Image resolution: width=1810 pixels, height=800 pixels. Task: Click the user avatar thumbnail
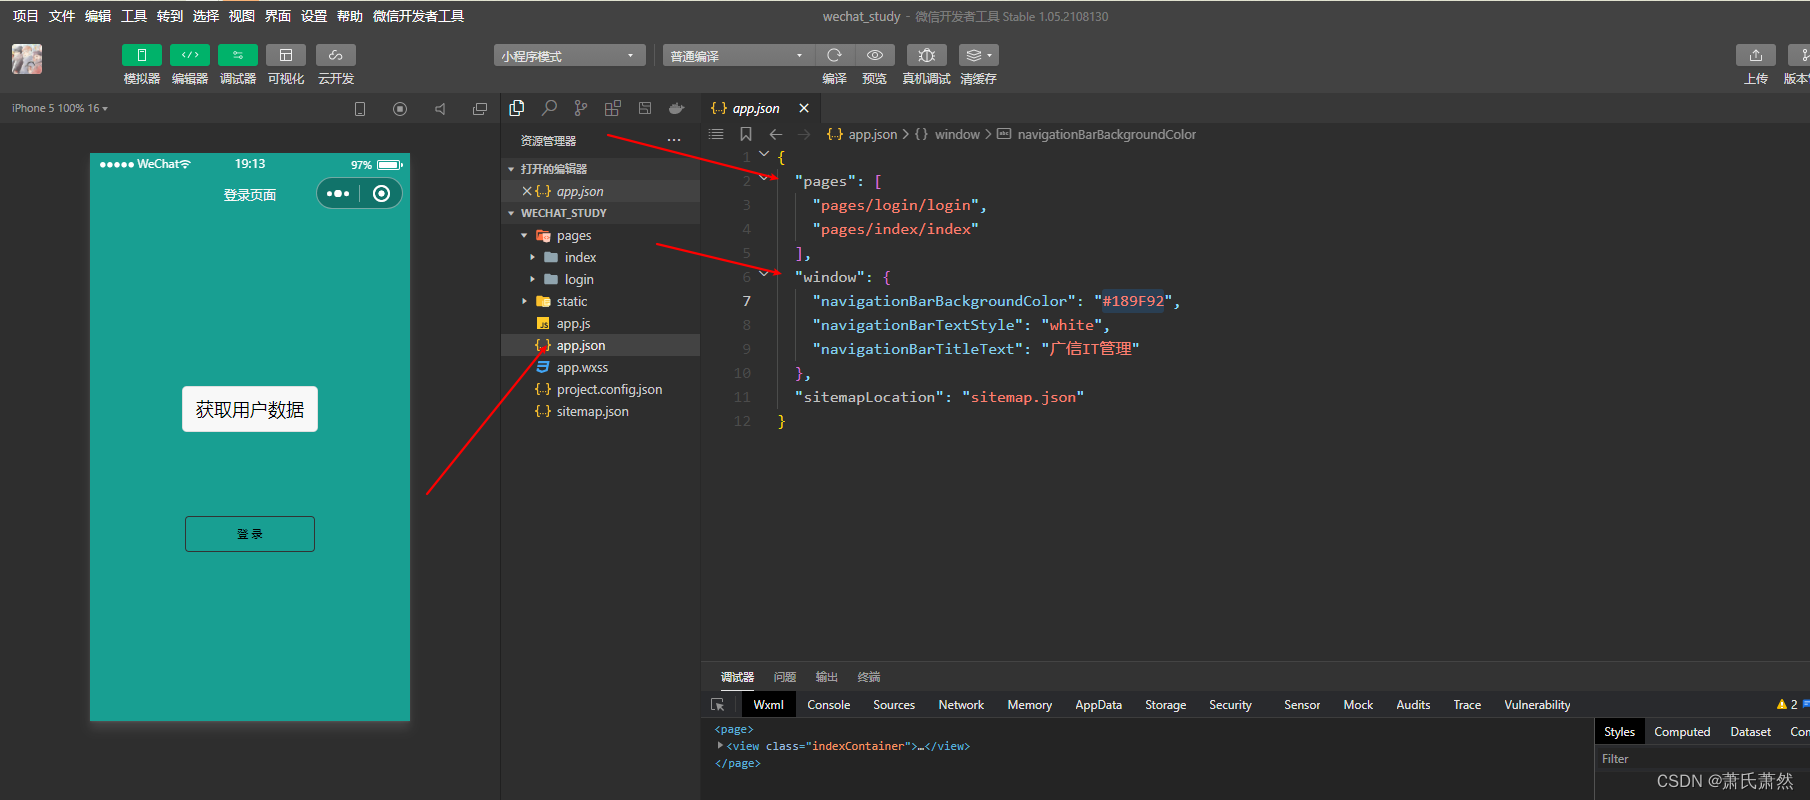click(x=27, y=59)
